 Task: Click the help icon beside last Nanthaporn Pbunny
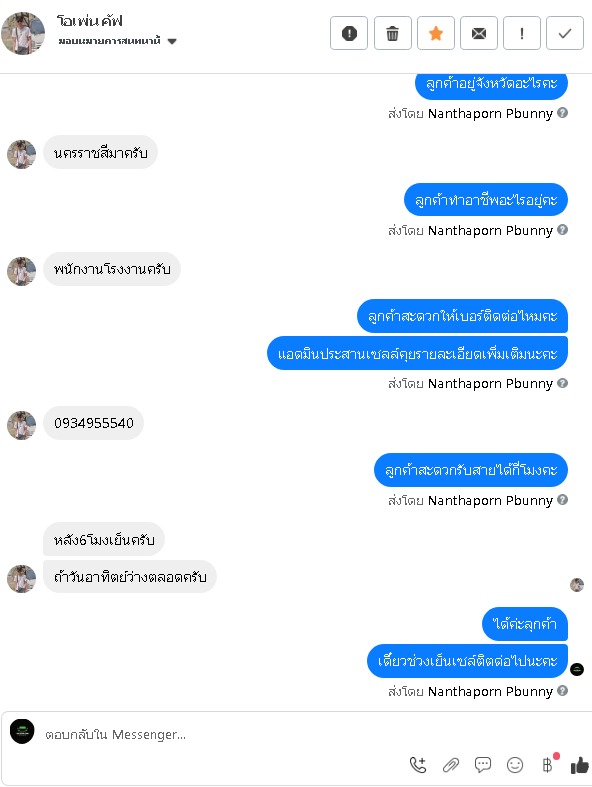point(563,691)
